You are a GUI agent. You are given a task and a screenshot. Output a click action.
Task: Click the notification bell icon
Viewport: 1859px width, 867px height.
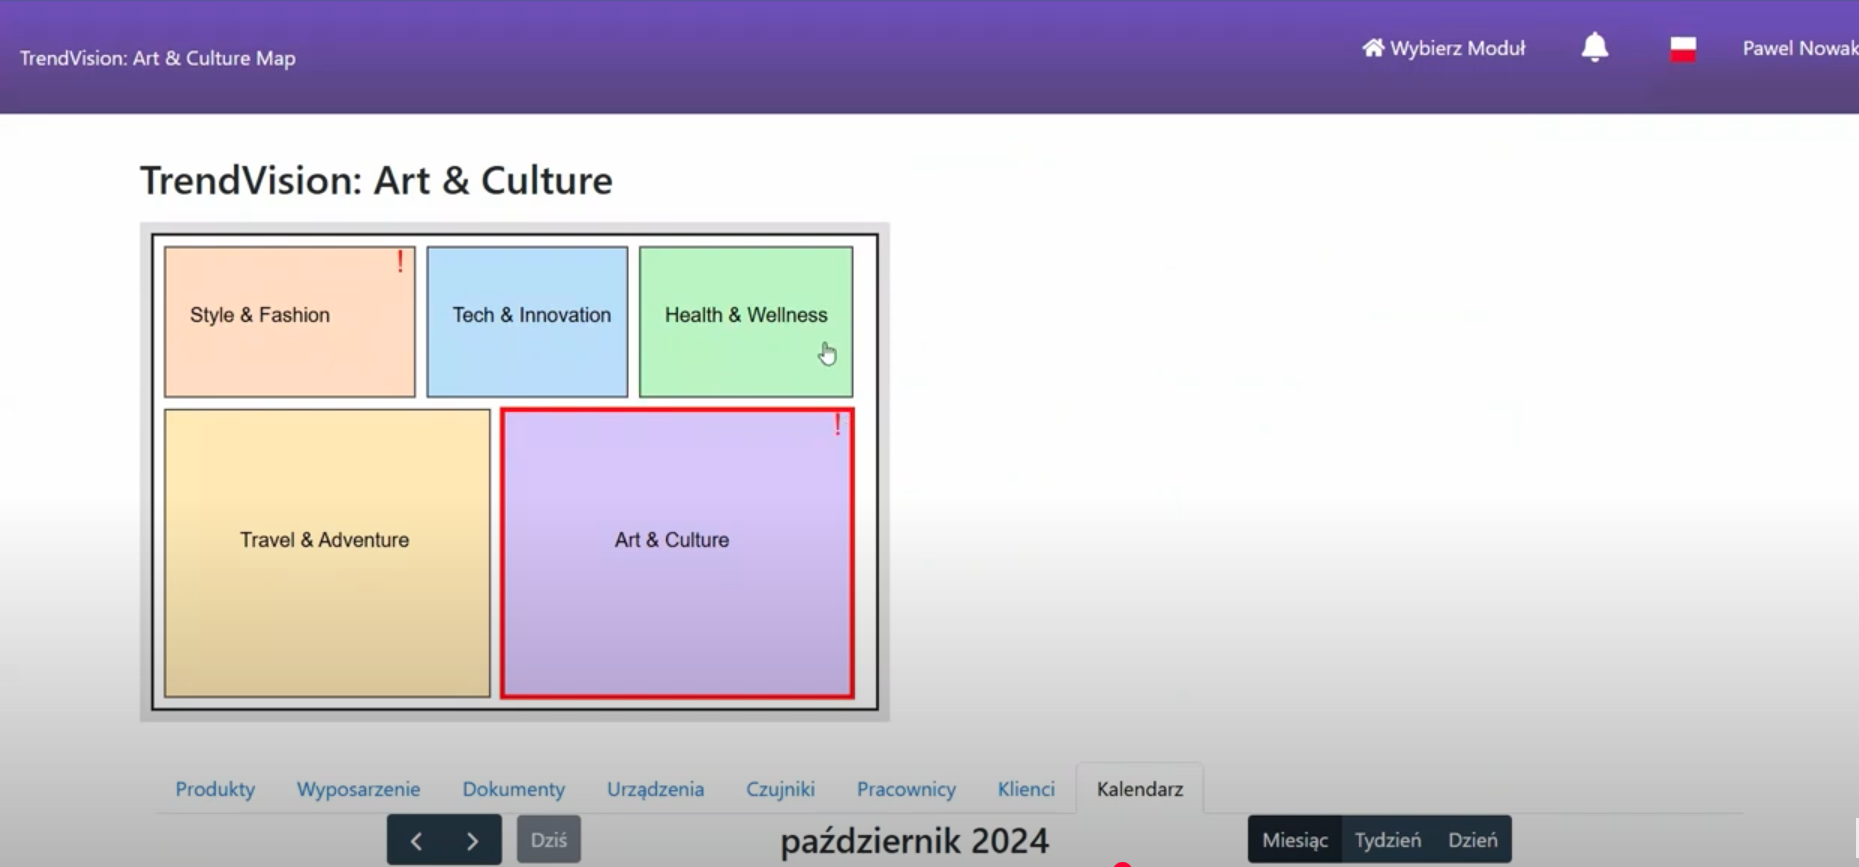click(1594, 48)
